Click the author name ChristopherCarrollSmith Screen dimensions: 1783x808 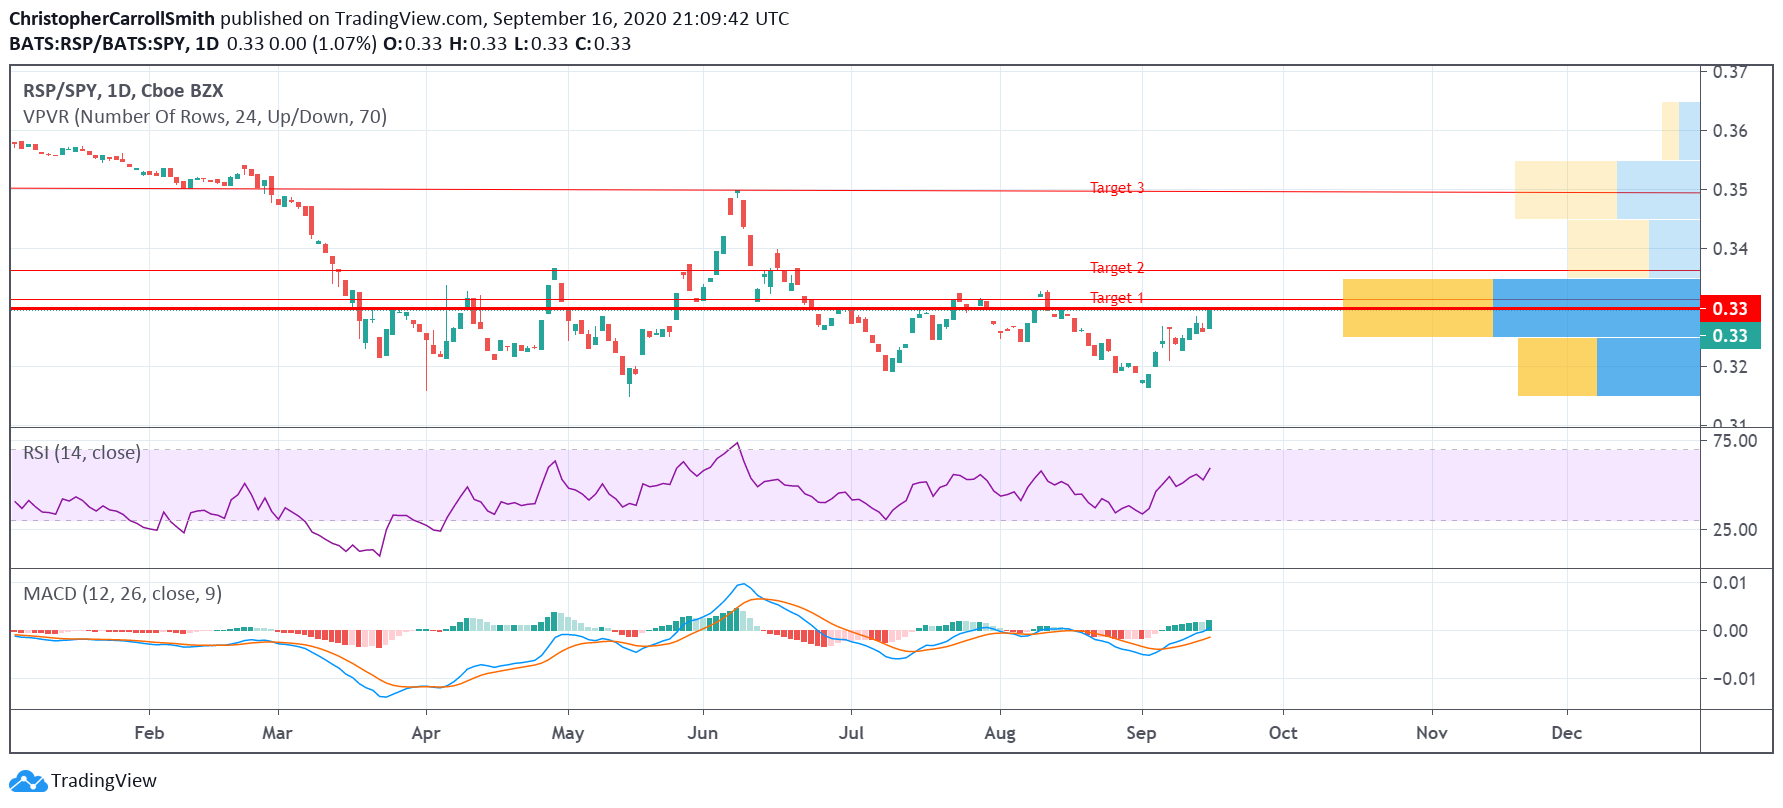pos(112,18)
